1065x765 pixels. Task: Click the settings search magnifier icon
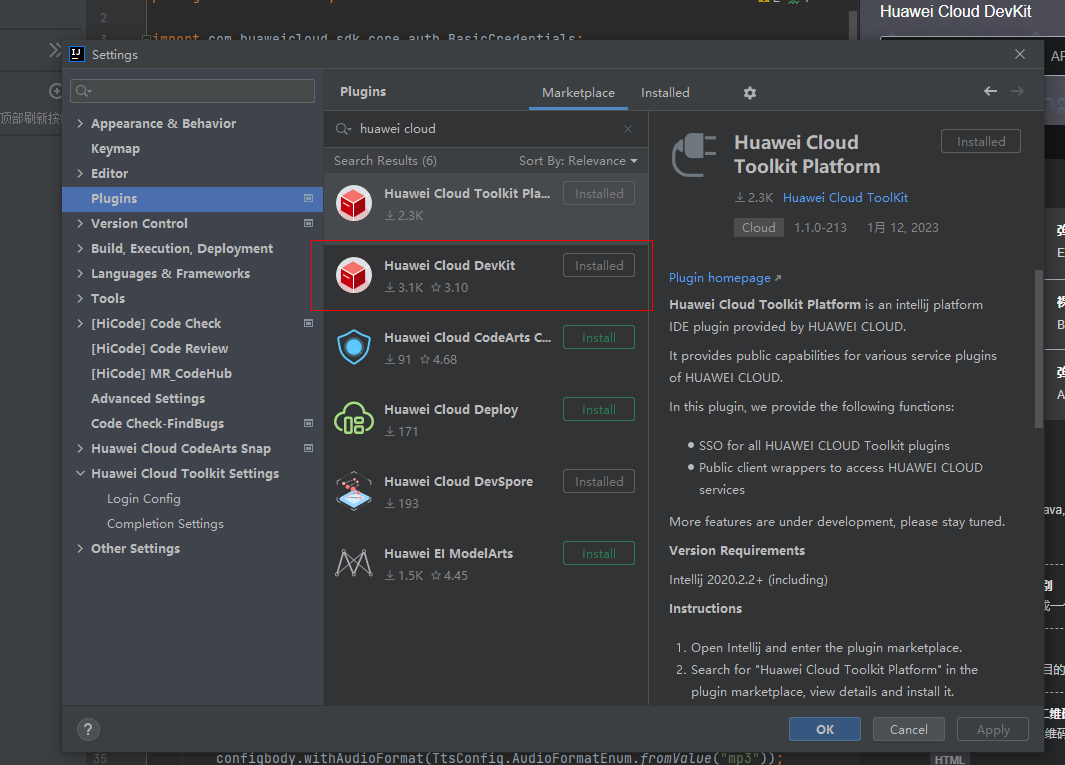[x=83, y=91]
